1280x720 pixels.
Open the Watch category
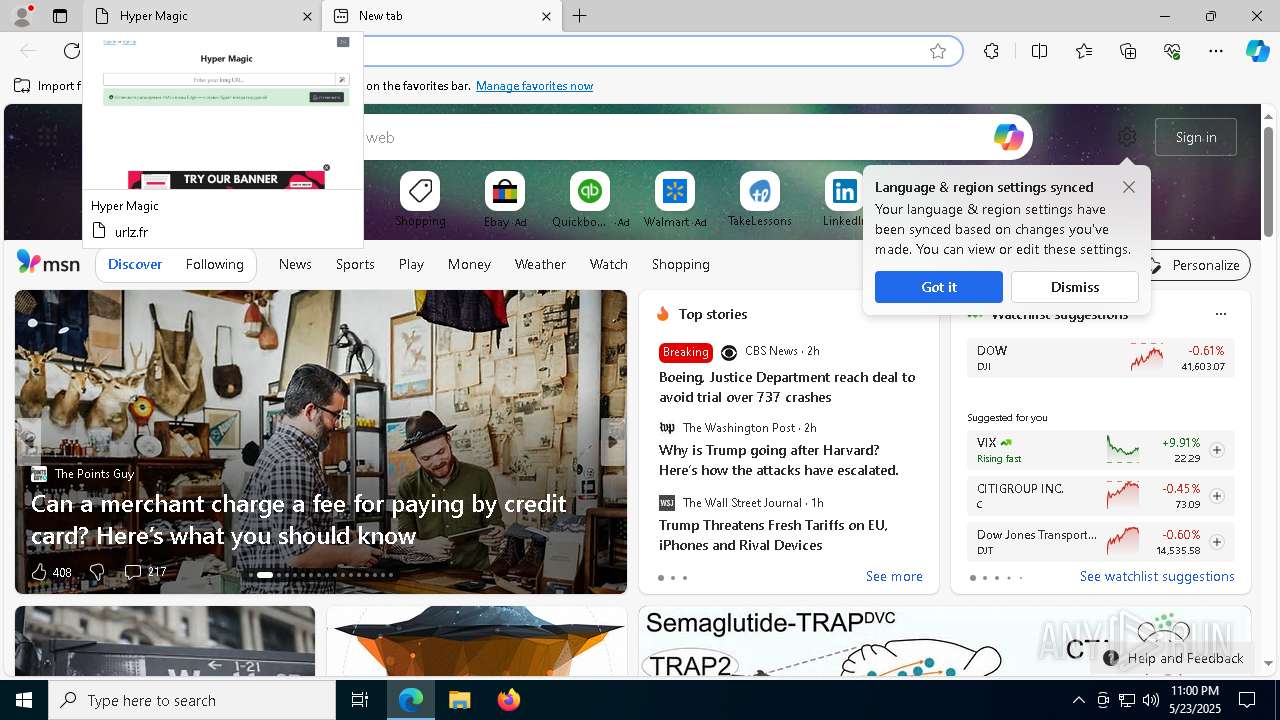pos(609,264)
